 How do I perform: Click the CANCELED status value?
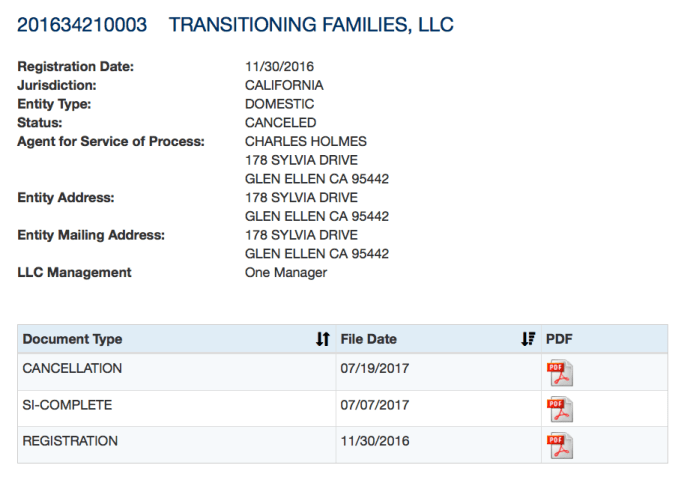(x=280, y=123)
